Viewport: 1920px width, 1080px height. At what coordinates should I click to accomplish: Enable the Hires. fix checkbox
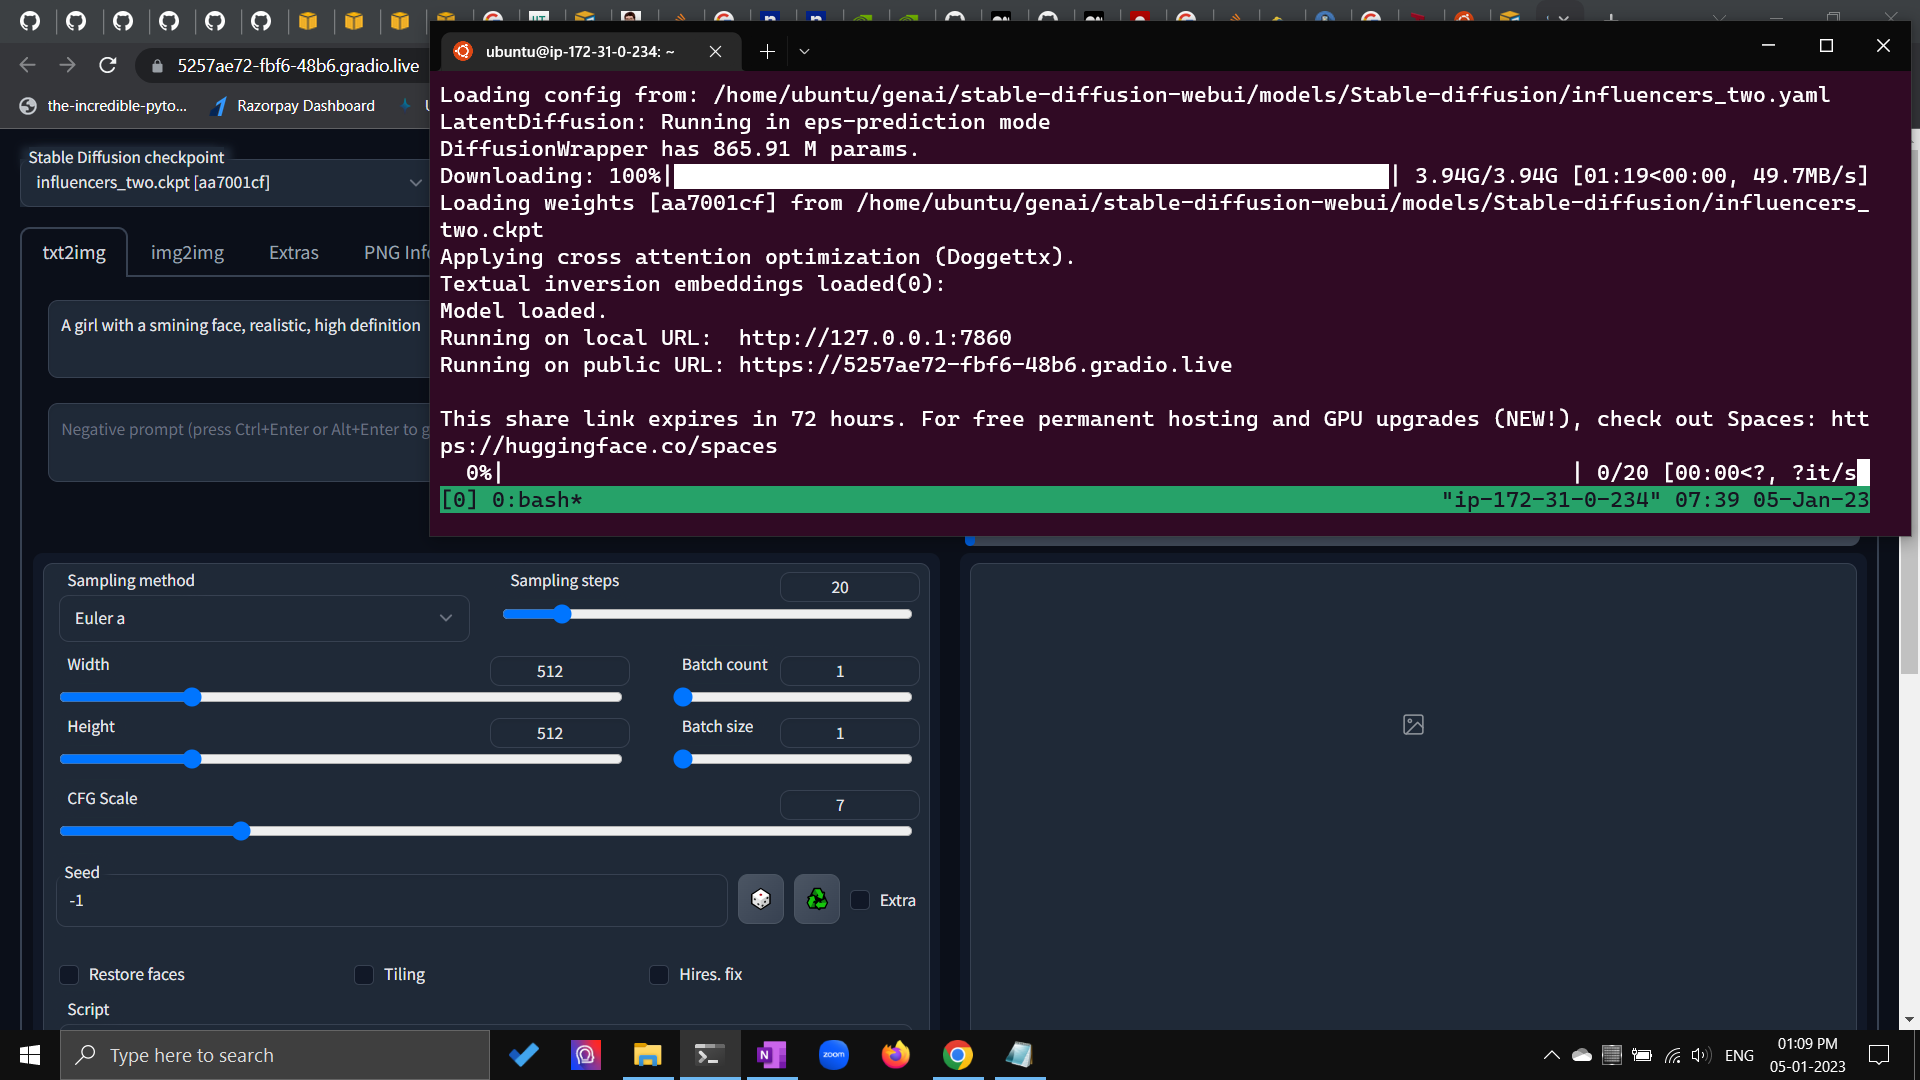[659, 974]
